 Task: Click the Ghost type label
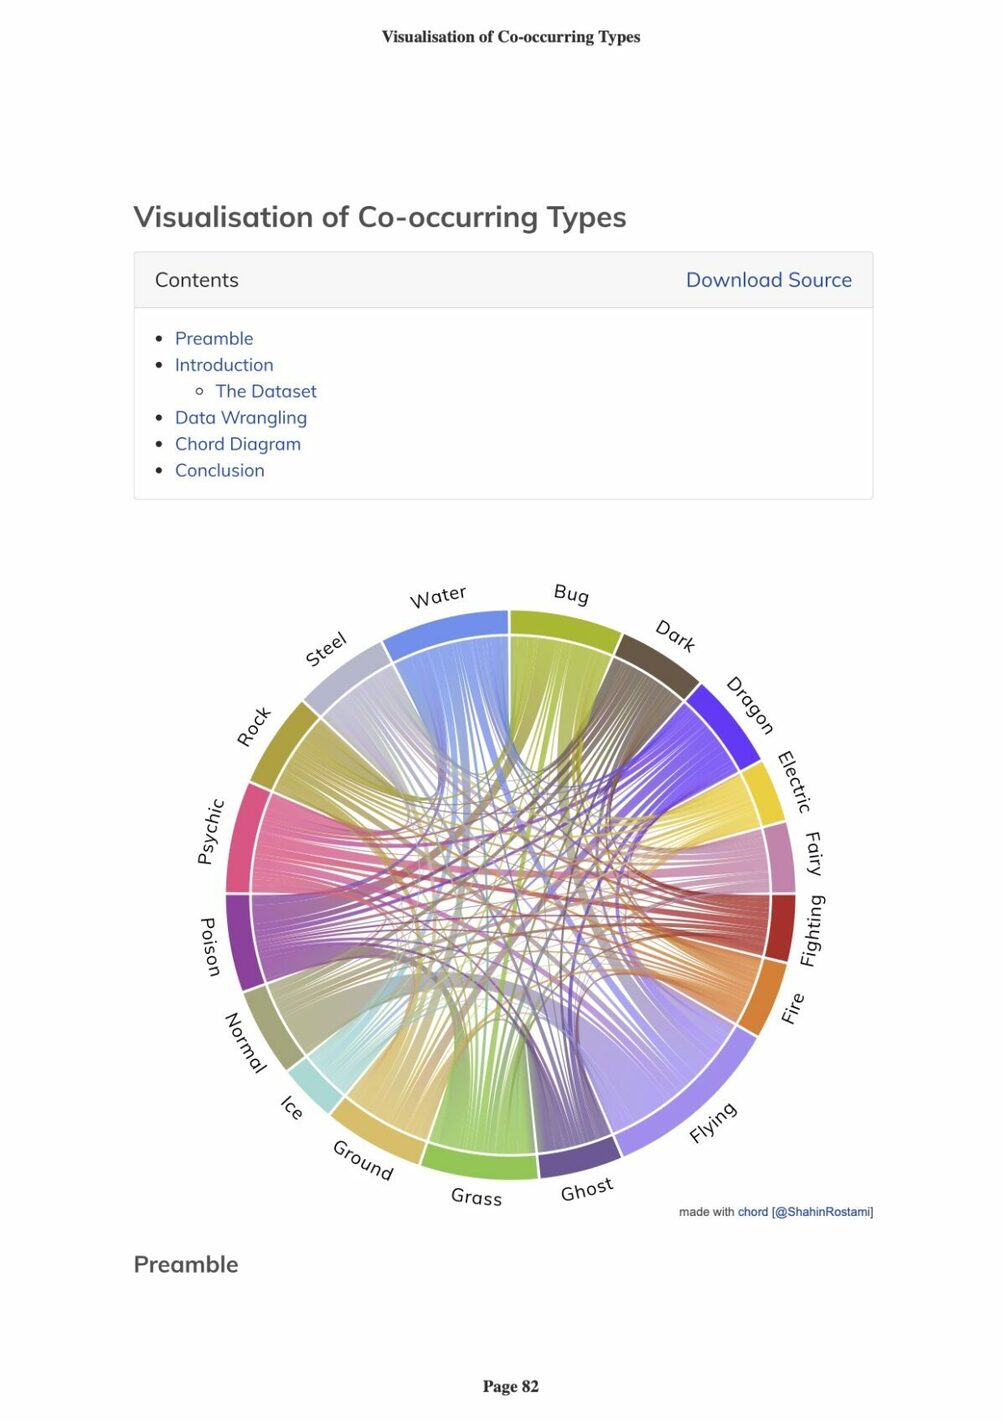(x=587, y=1190)
